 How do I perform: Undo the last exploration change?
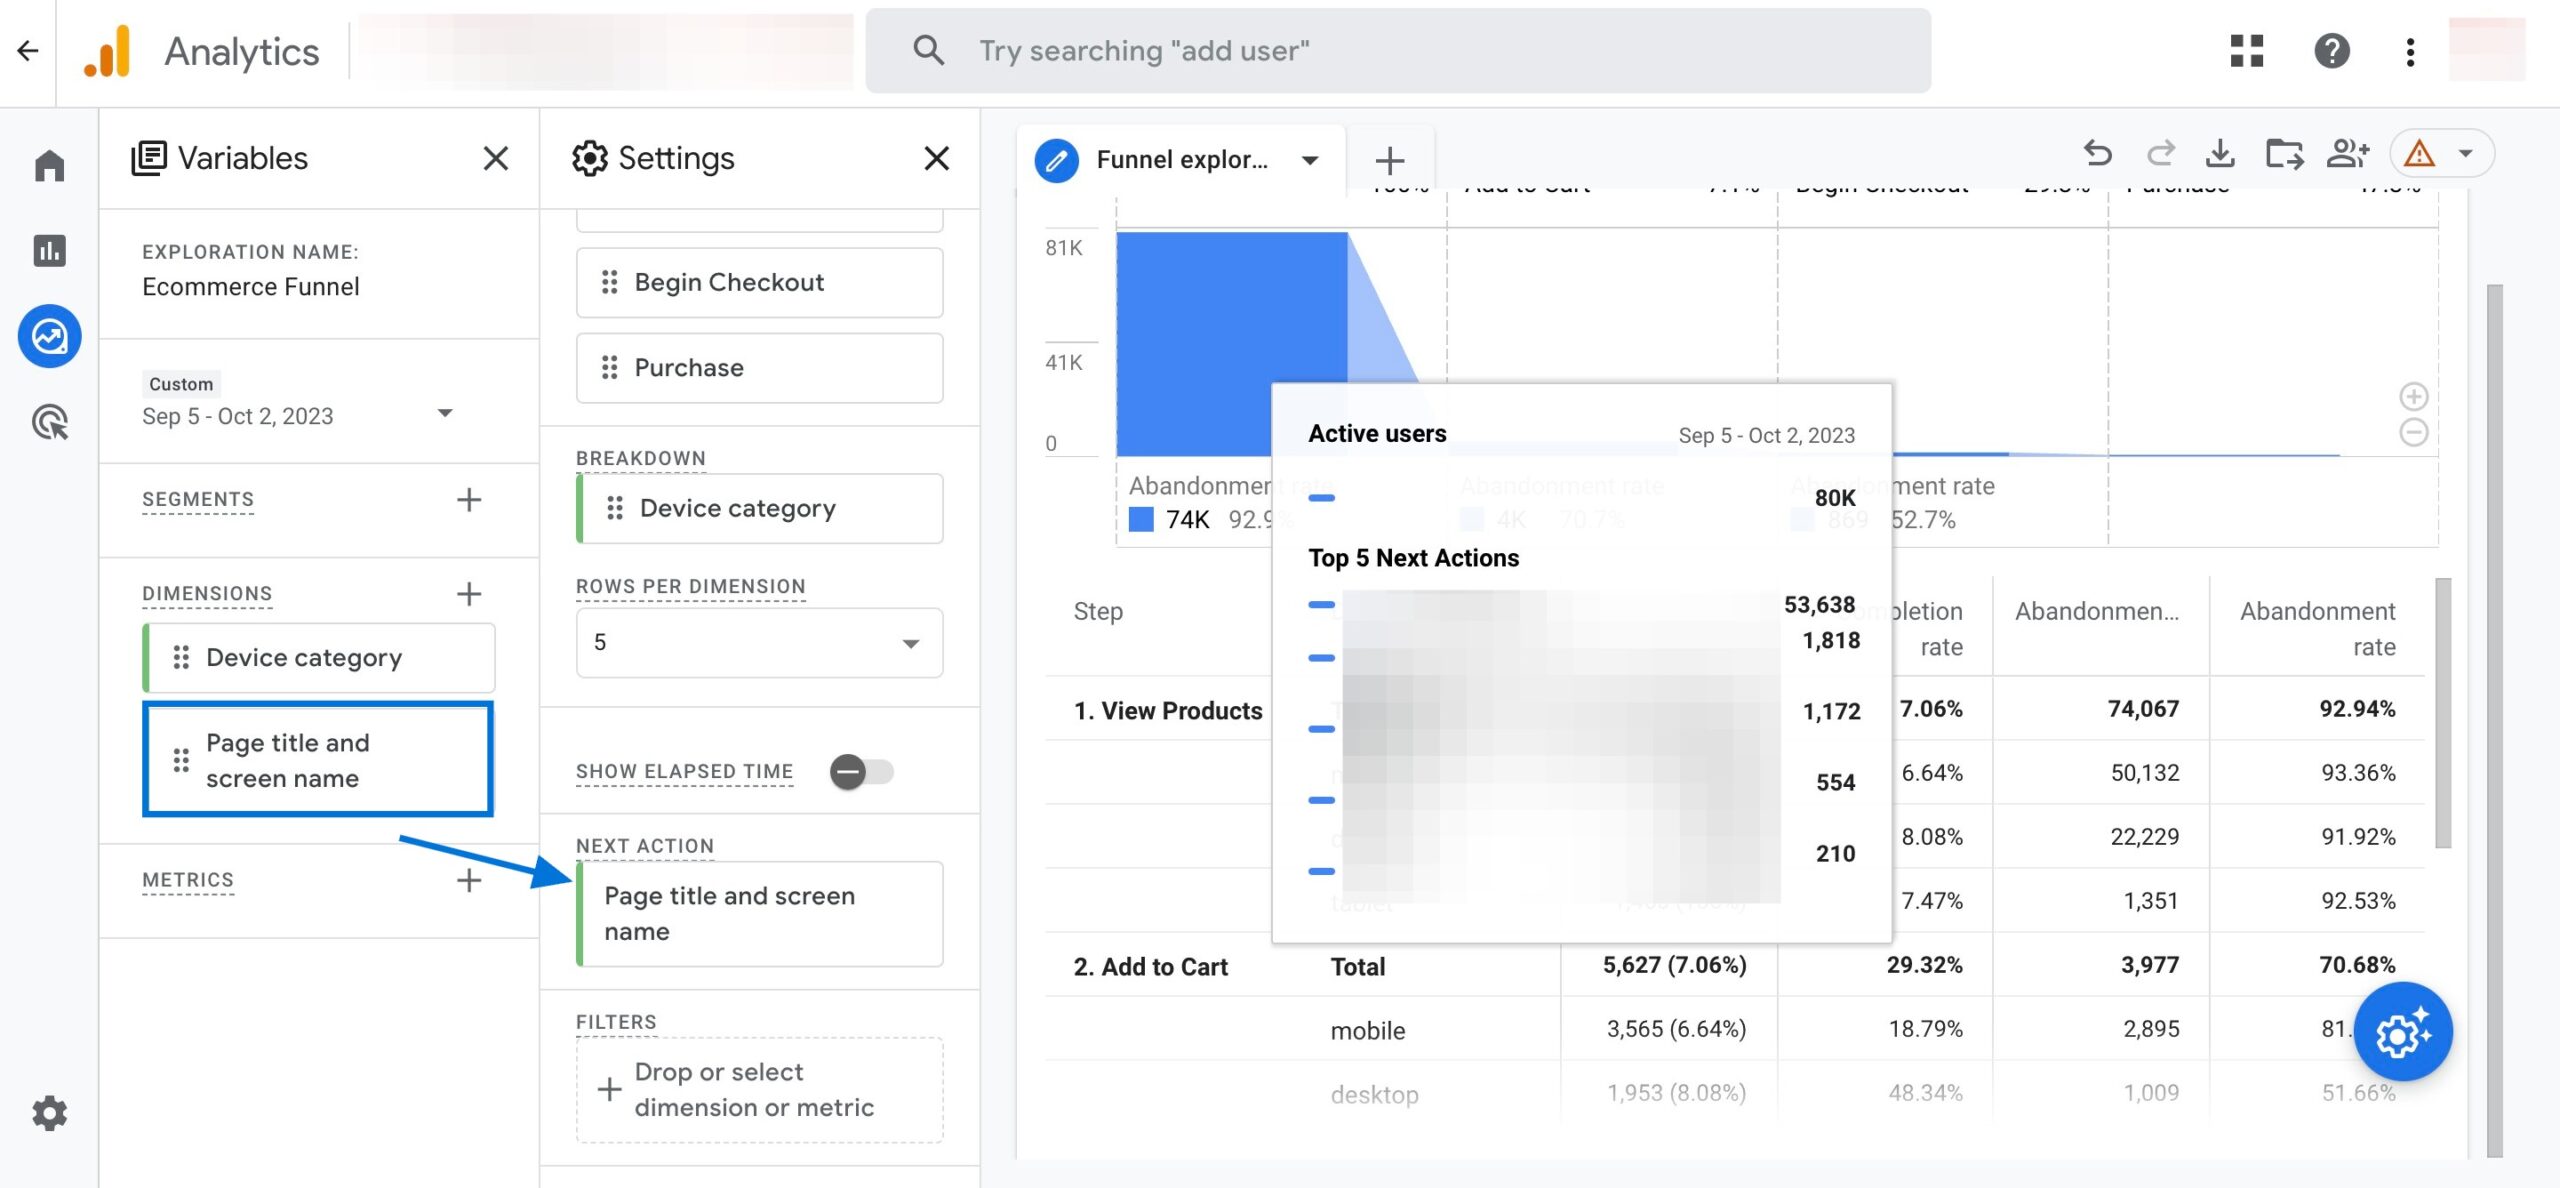click(x=2098, y=154)
